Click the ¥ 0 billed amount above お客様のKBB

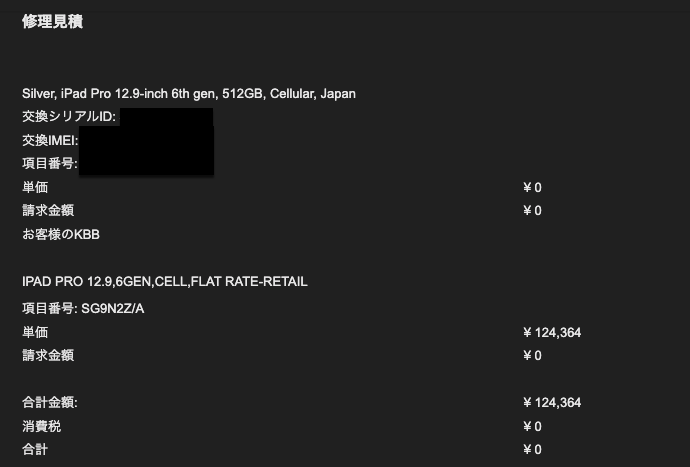click(532, 211)
